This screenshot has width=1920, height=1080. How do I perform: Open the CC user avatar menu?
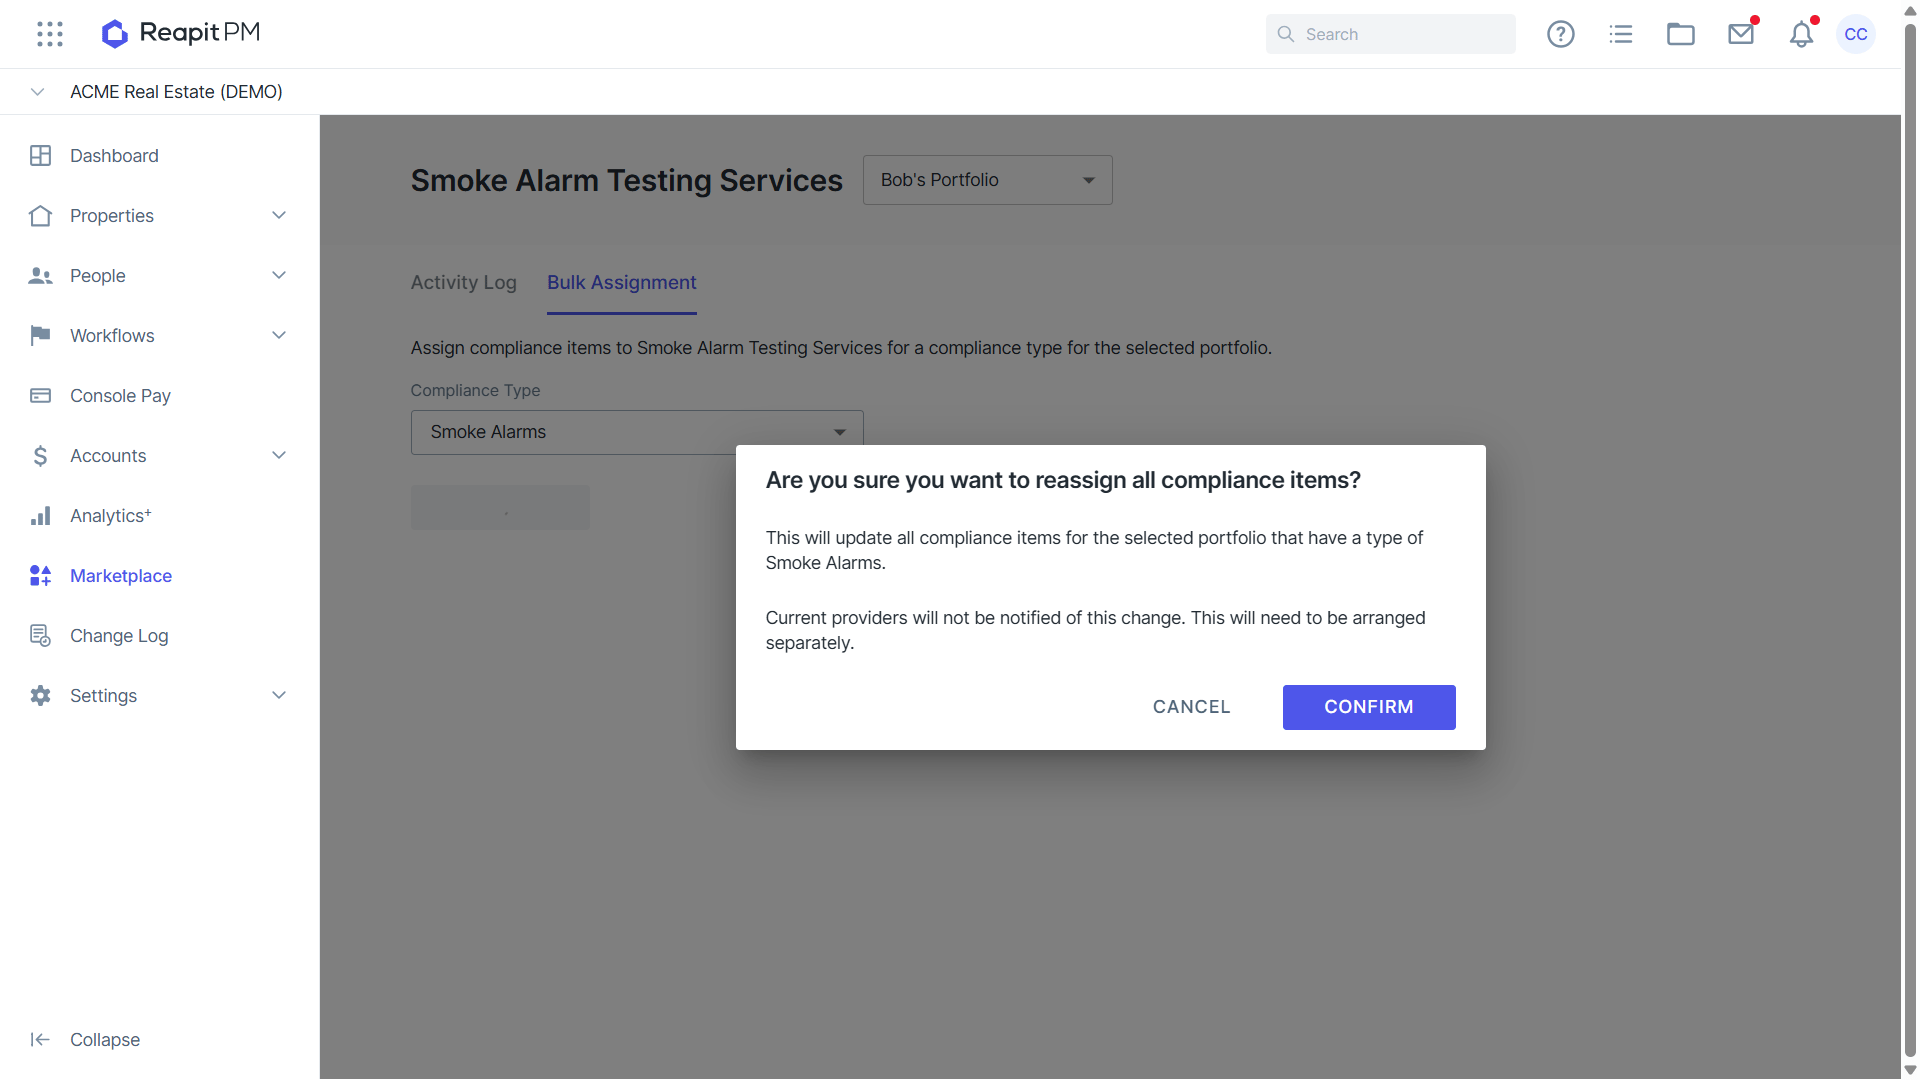(1856, 34)
